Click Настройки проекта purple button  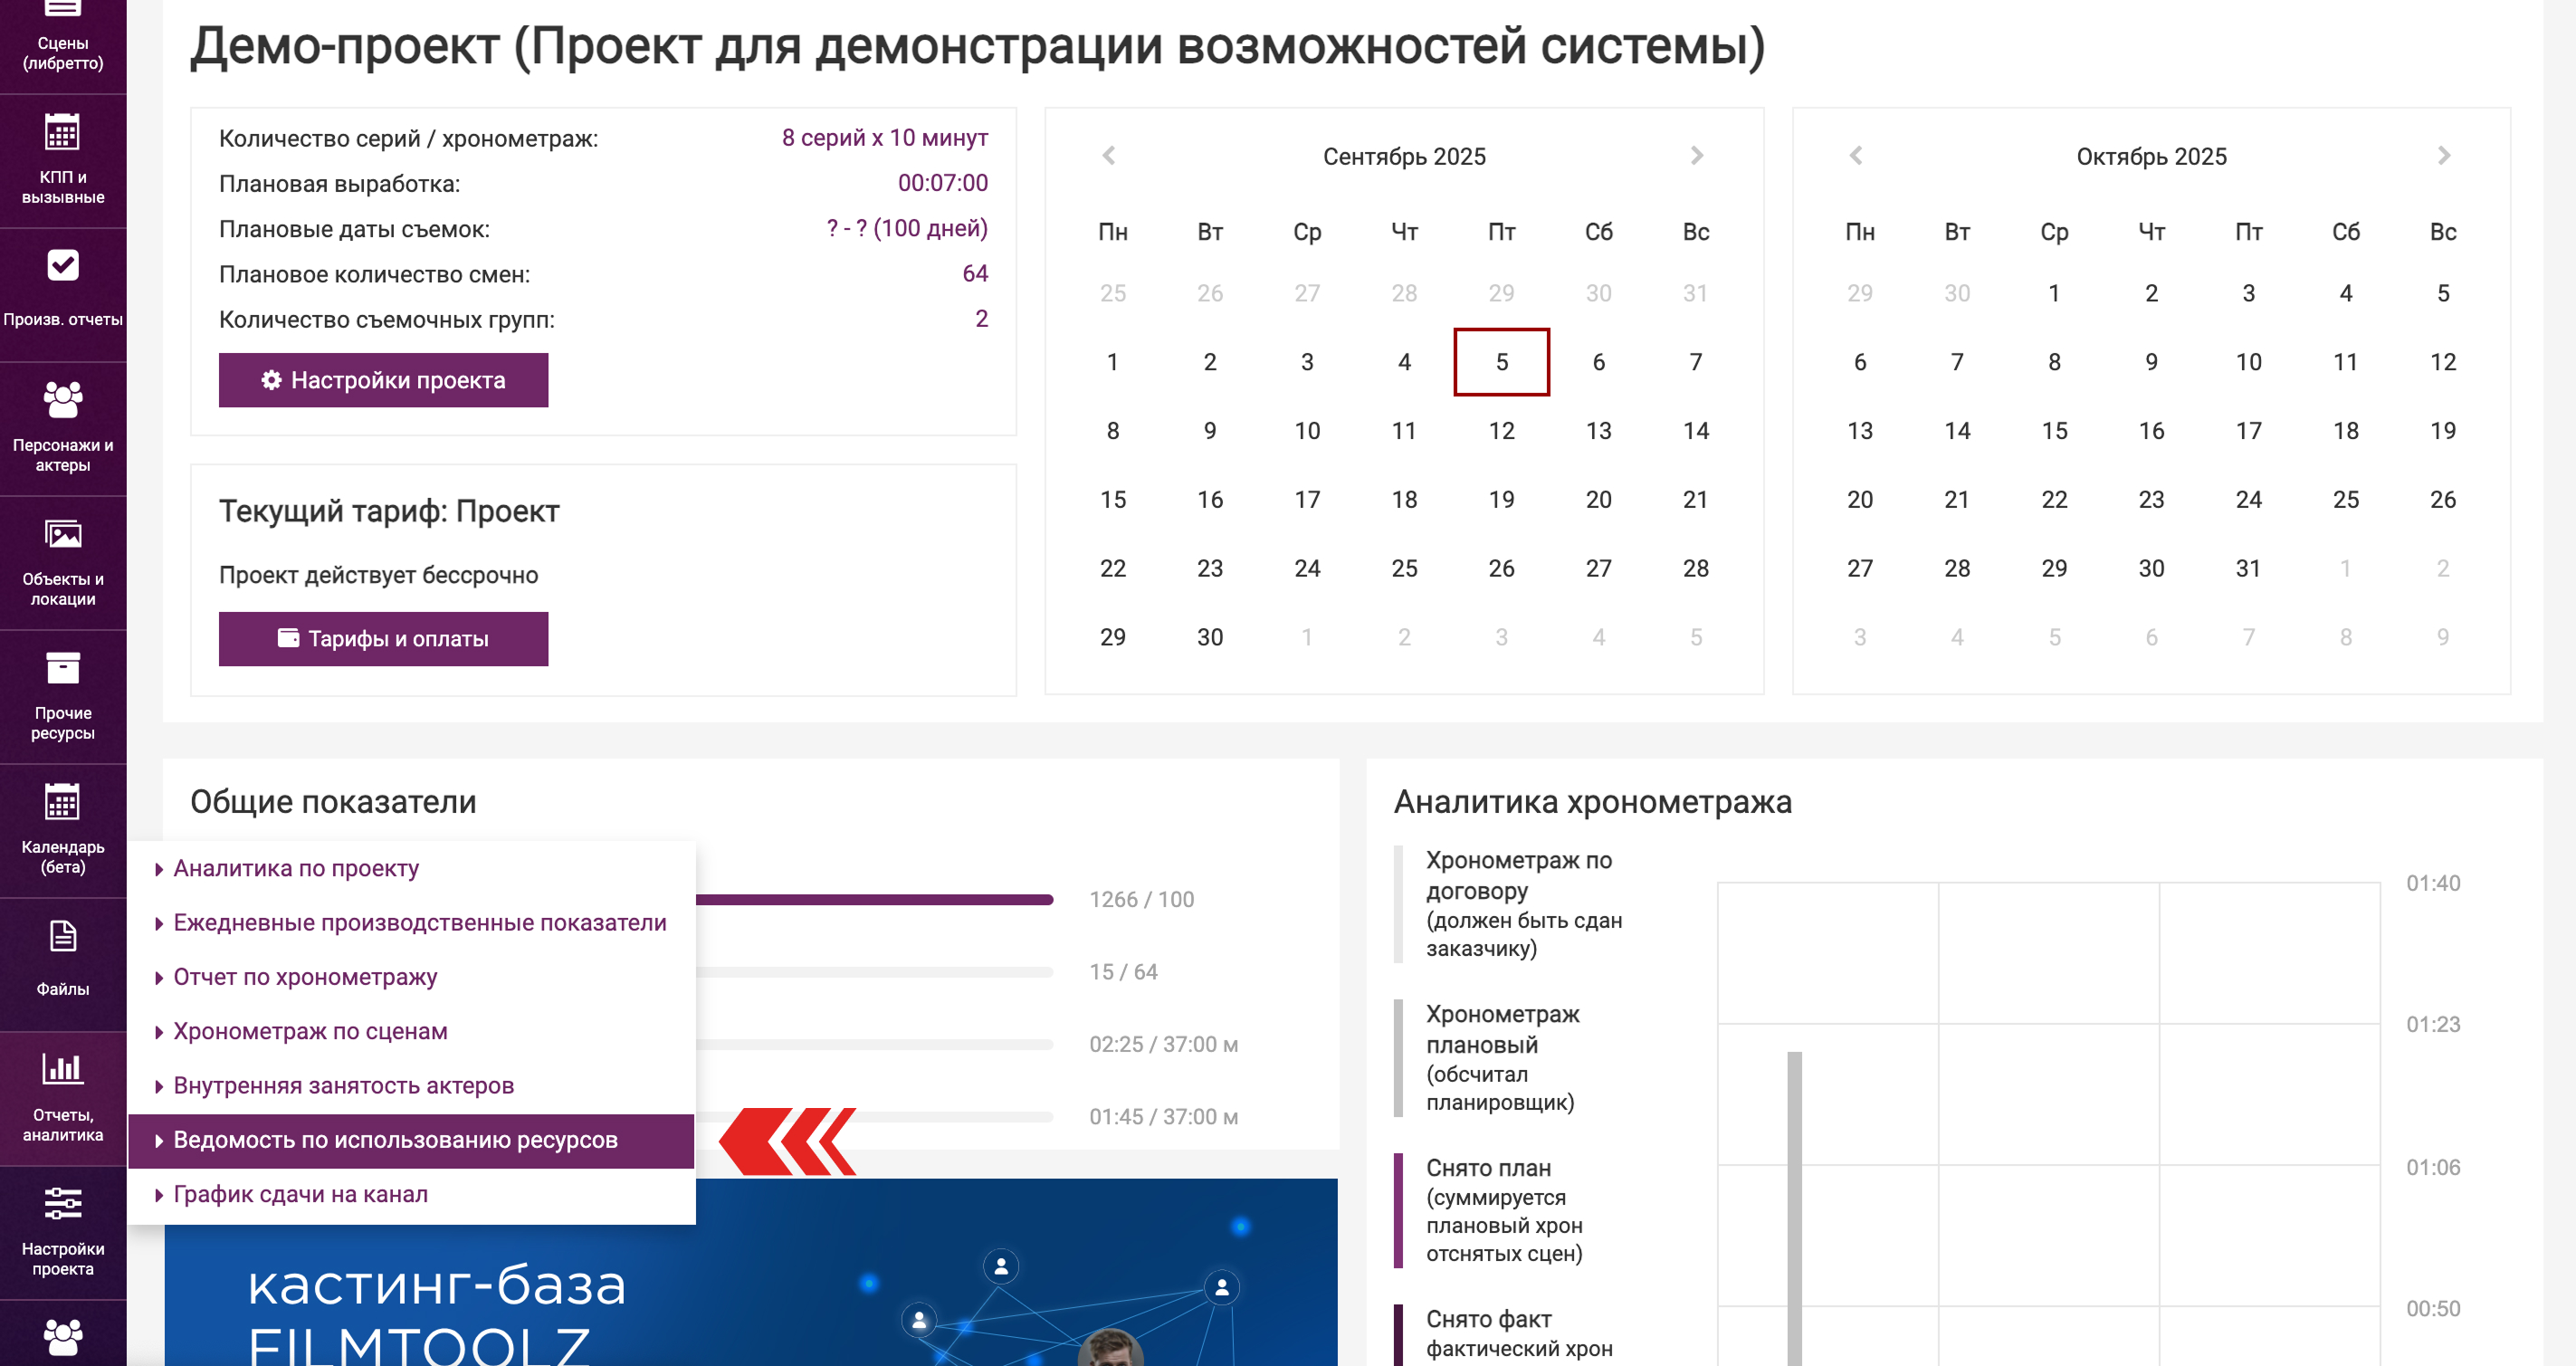(x=383, y=380)
